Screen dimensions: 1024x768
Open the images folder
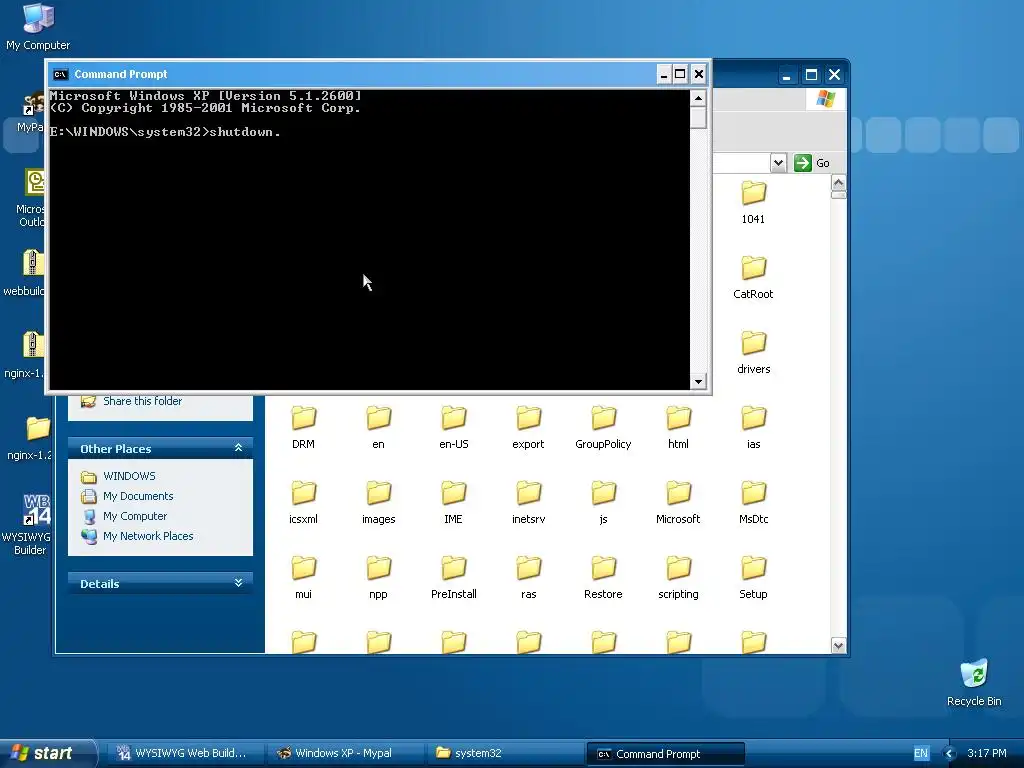pos(378,504)
